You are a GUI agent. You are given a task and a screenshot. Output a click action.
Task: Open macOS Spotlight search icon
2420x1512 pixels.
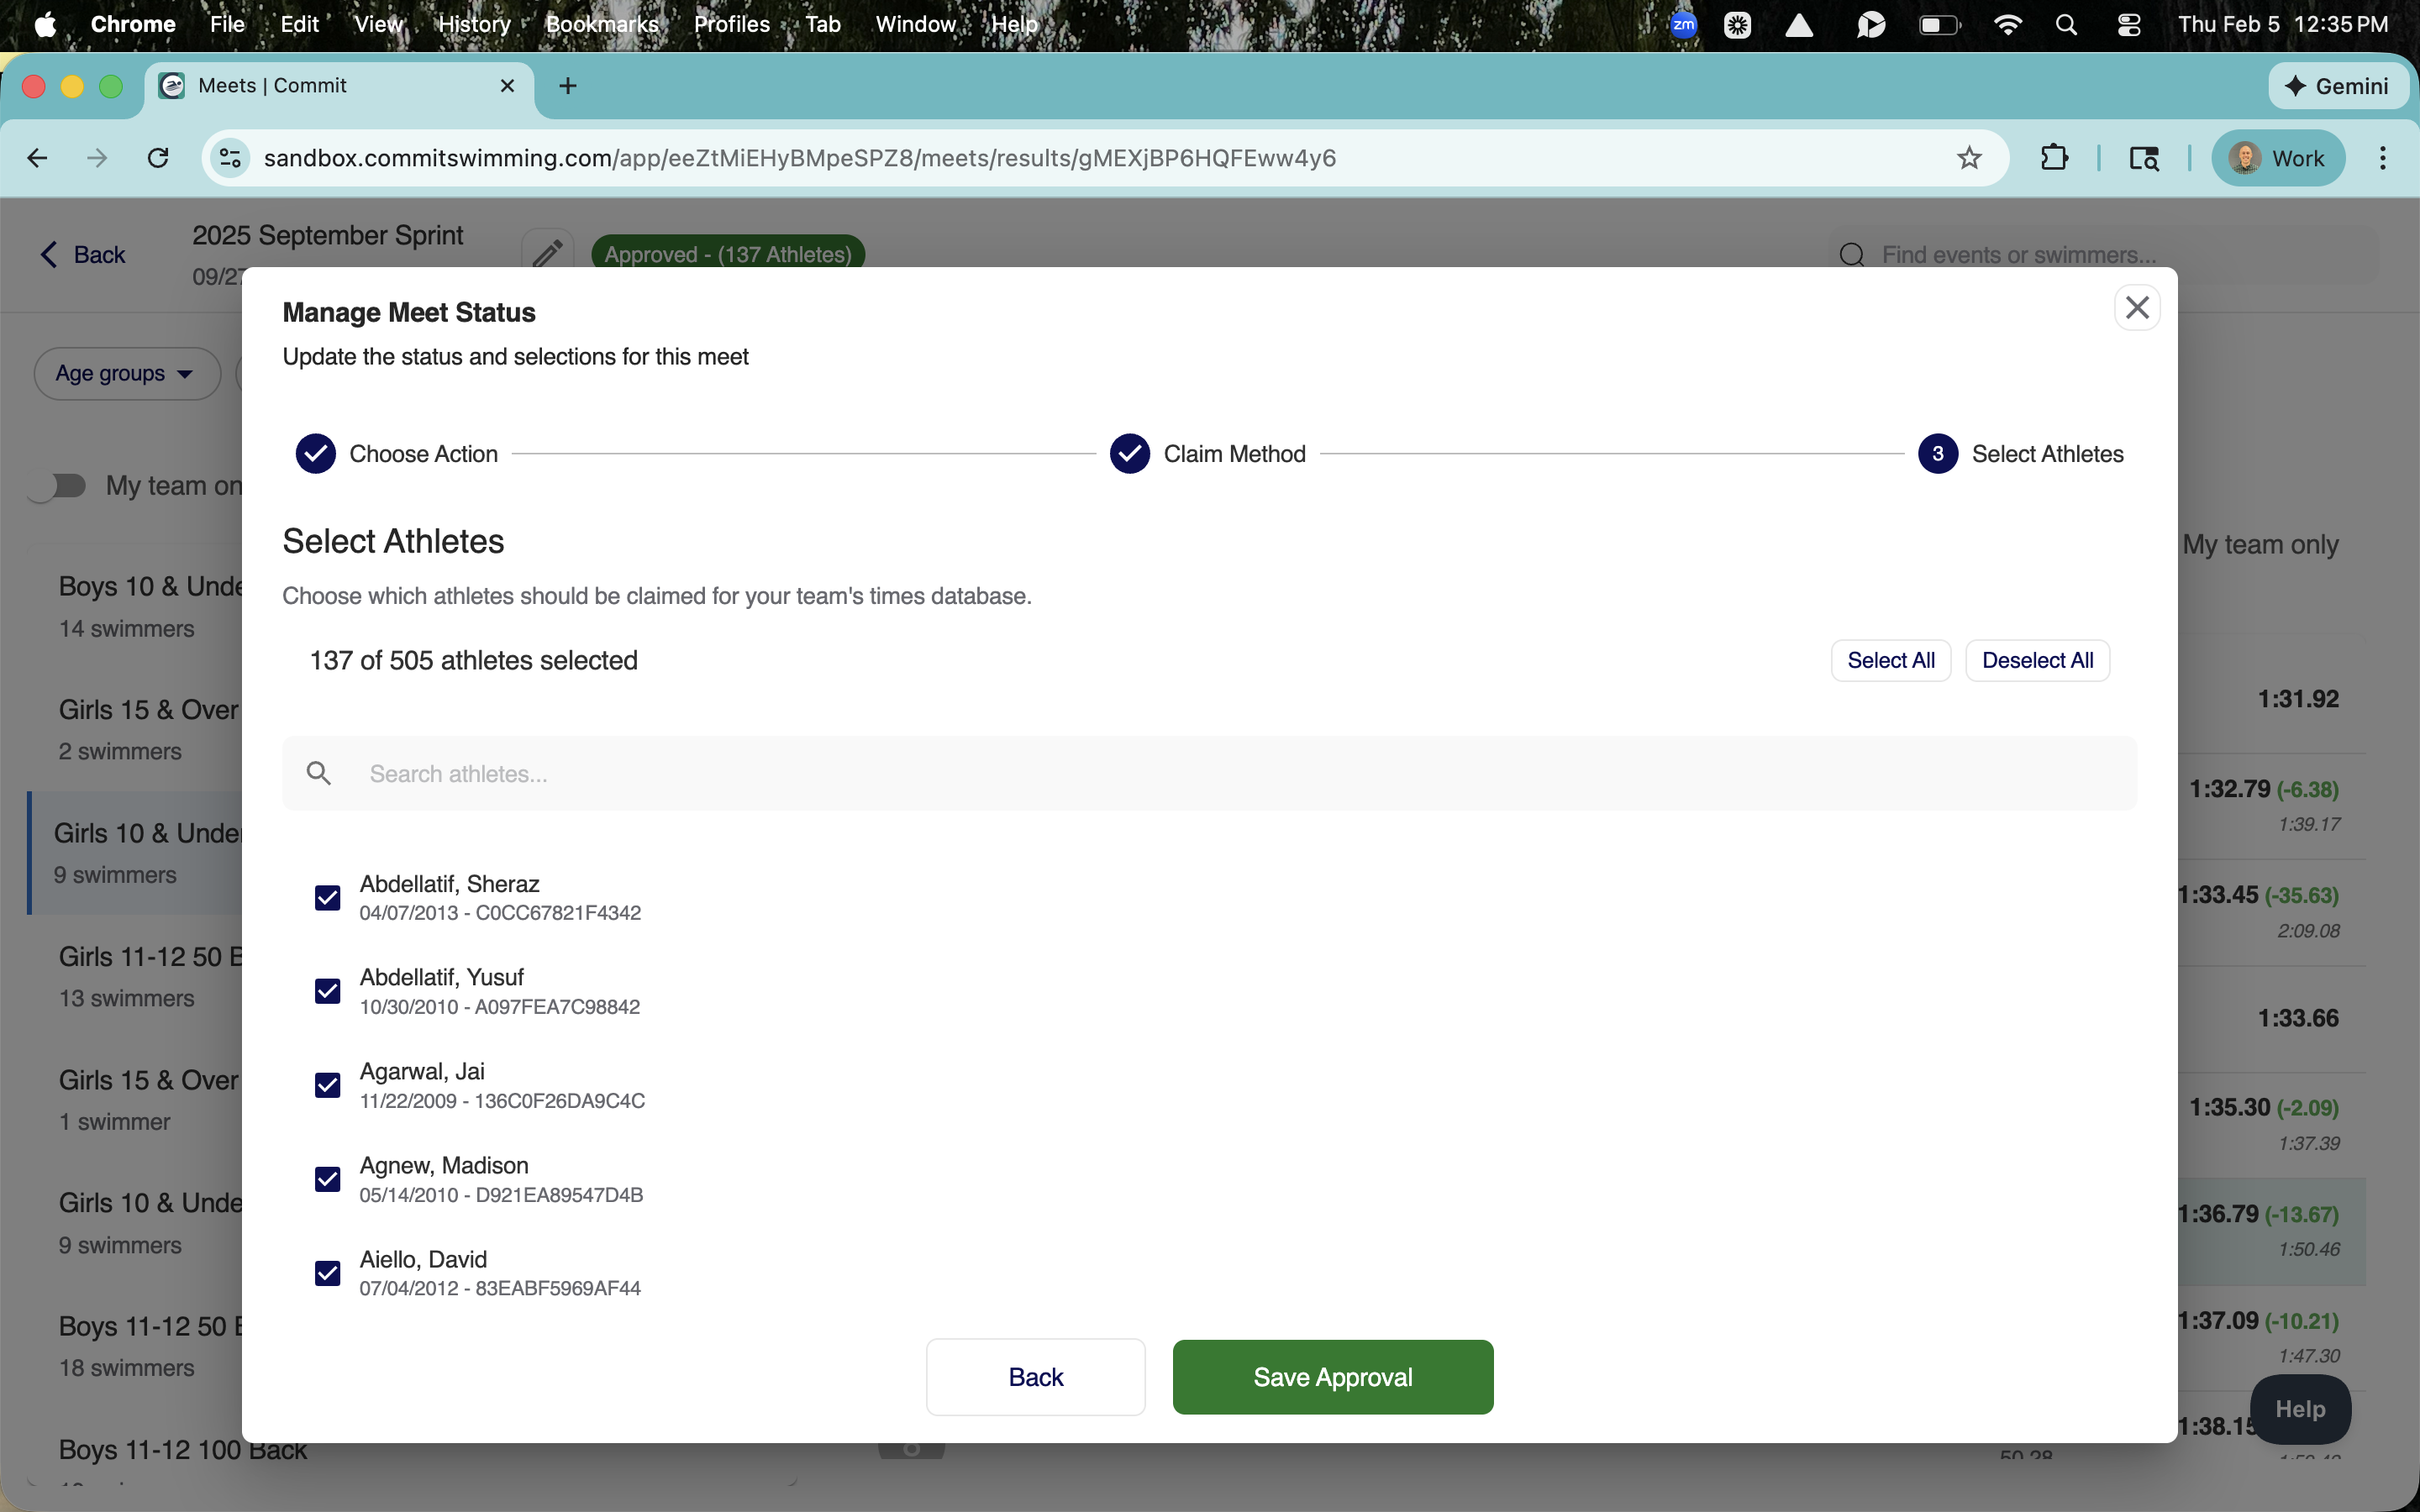(2066, 25)
